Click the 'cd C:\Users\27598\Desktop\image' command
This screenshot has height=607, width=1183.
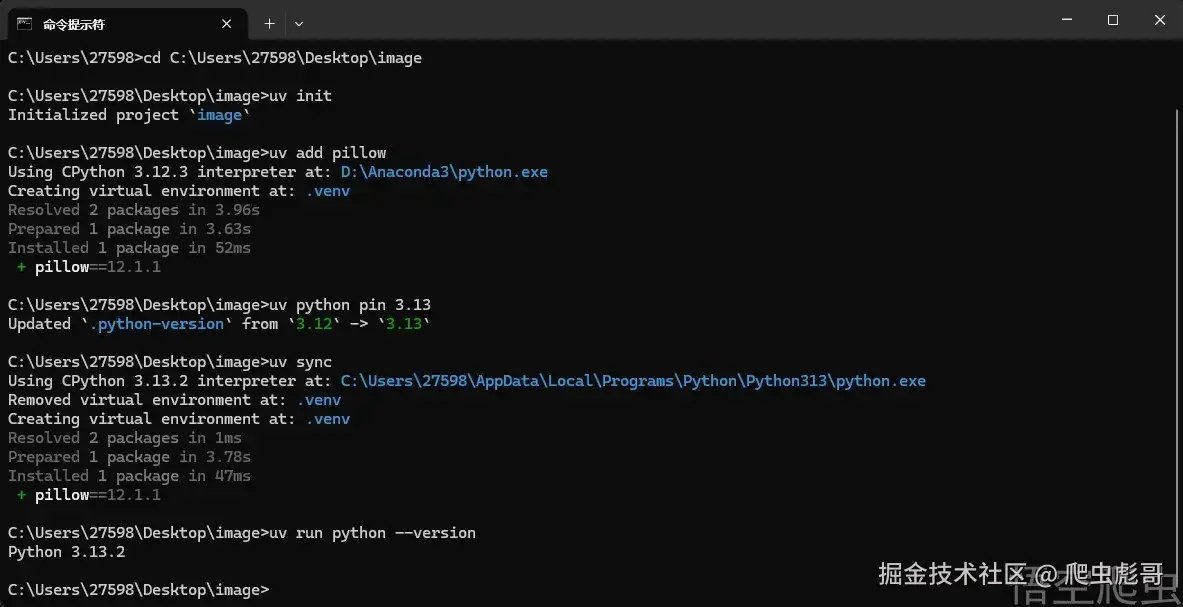coord(282,58)
